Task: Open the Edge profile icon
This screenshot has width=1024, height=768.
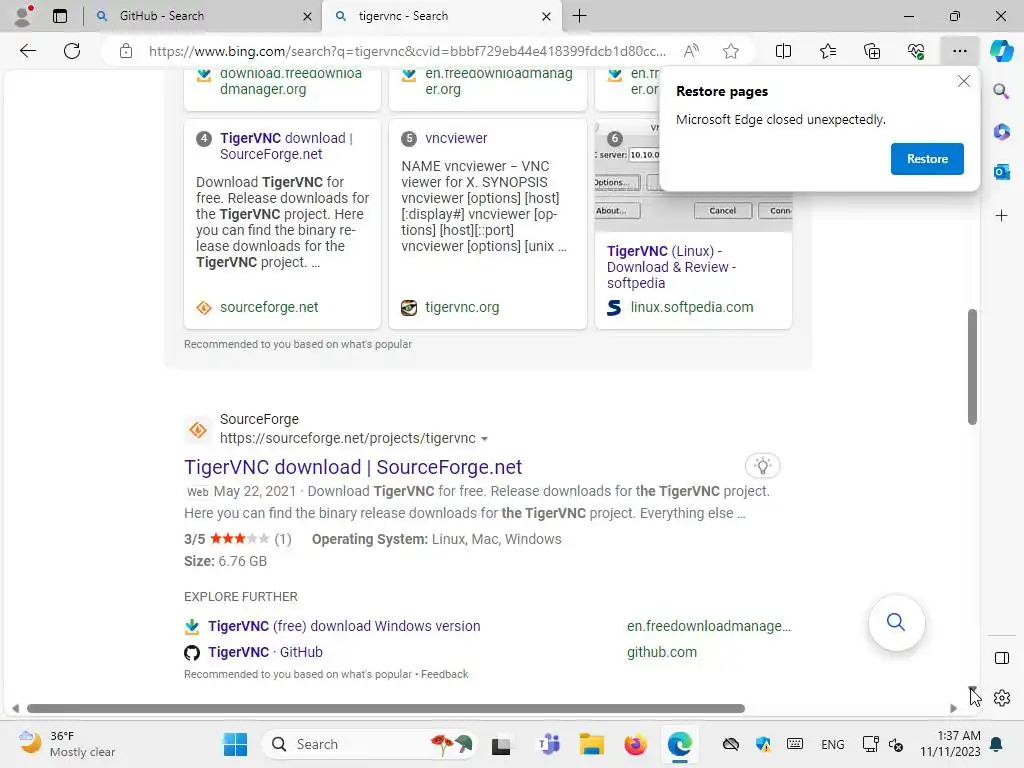Action: tap(23, 16)
